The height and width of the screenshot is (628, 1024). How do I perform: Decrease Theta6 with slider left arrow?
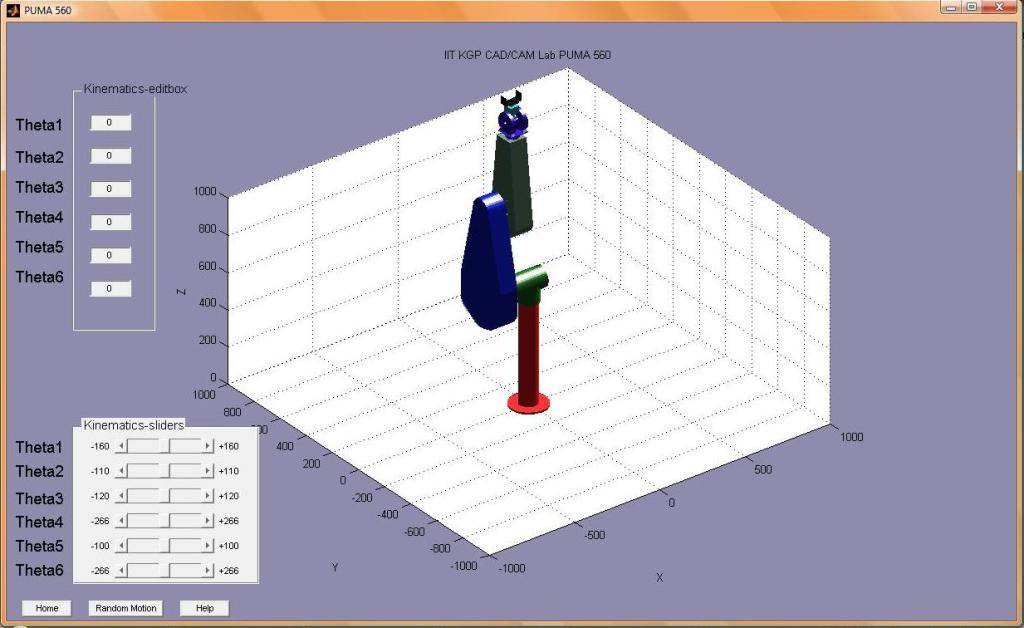(x=121, y=571)
